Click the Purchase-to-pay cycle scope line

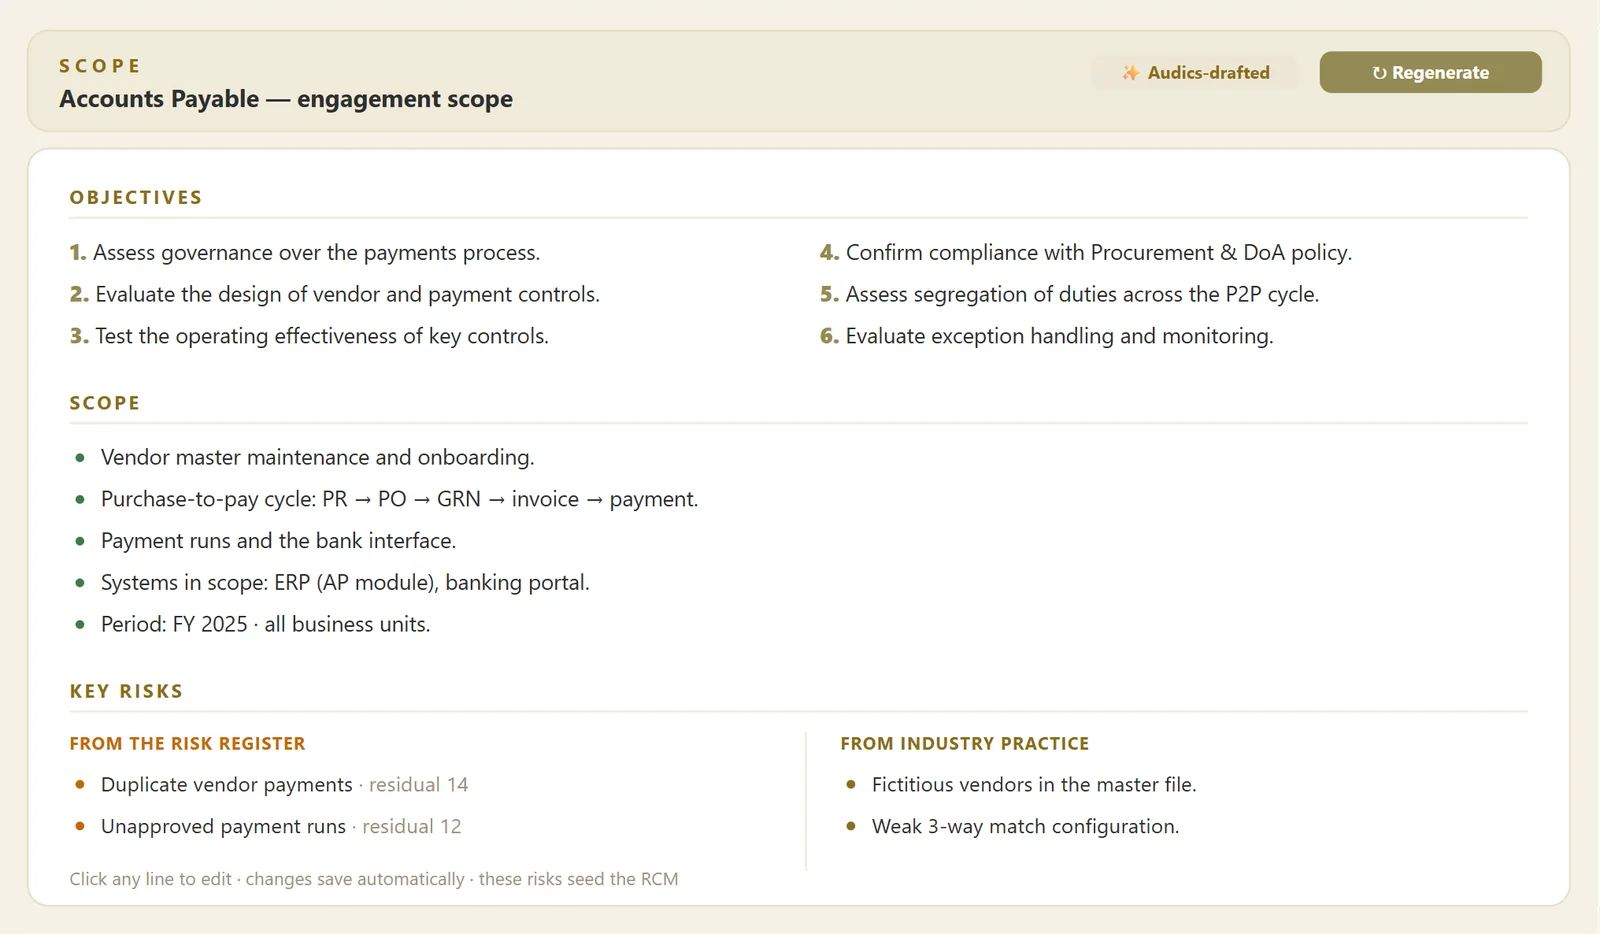click(399, 500)
